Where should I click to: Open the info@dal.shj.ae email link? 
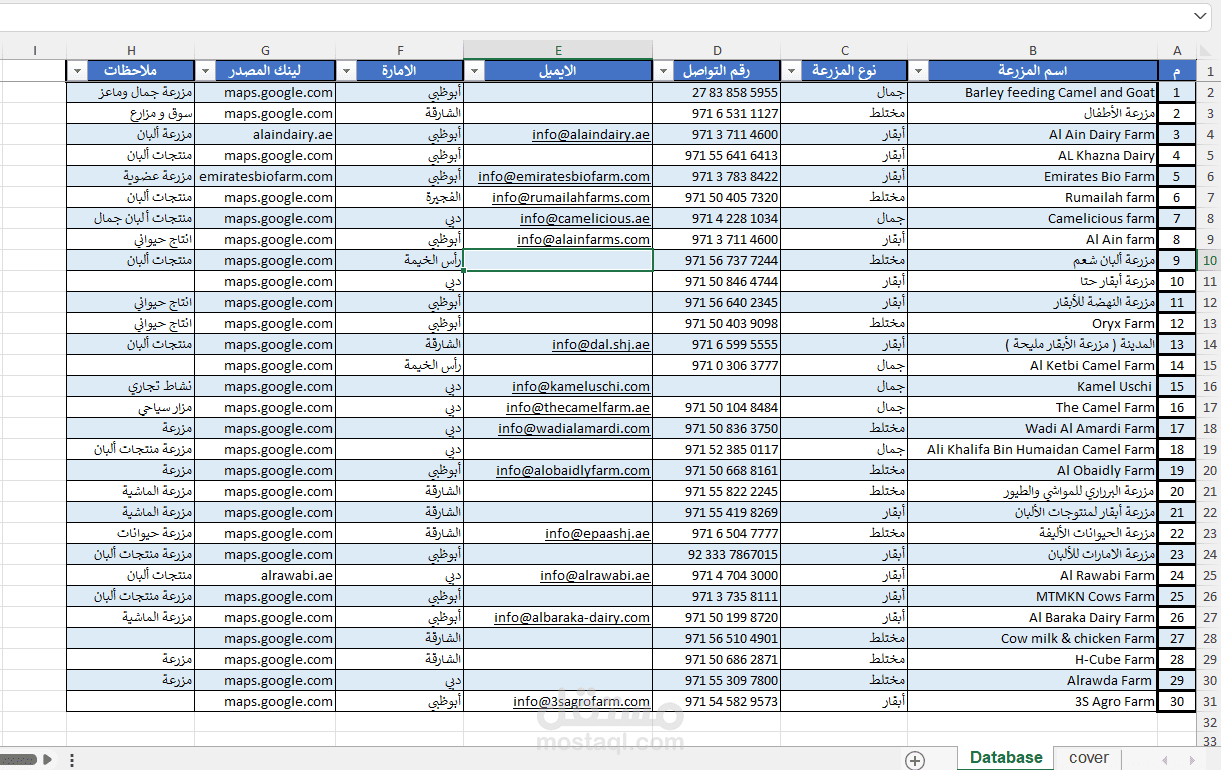tap(601, 344)
